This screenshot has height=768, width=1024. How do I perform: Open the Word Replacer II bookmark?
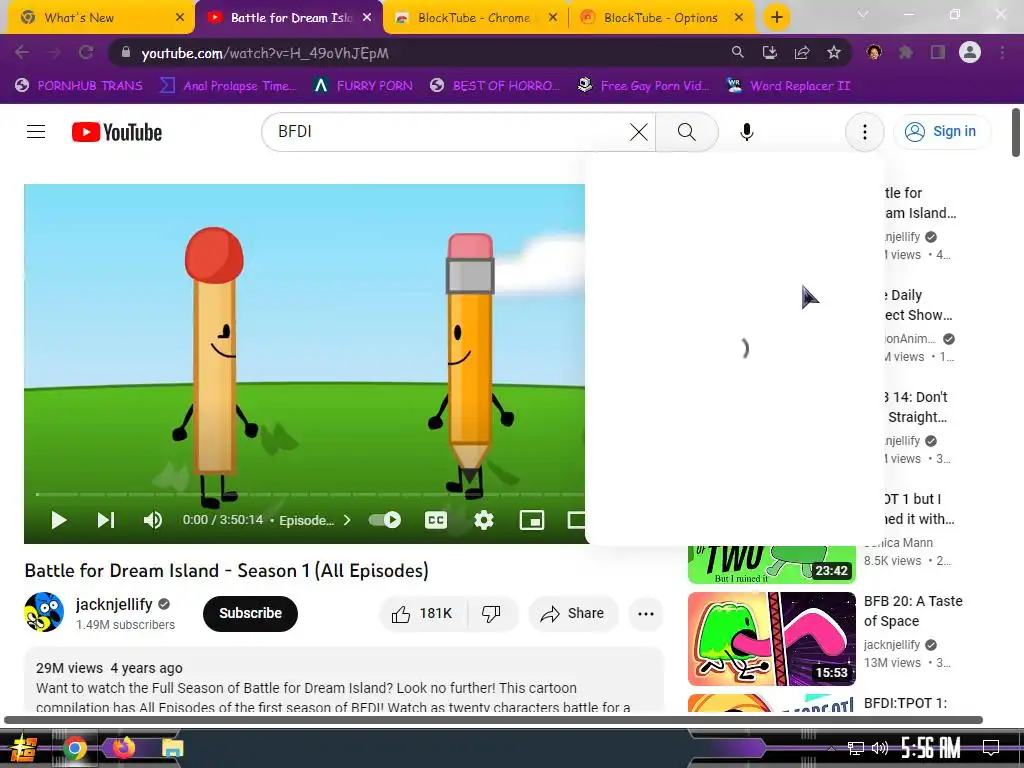(788, 86)
